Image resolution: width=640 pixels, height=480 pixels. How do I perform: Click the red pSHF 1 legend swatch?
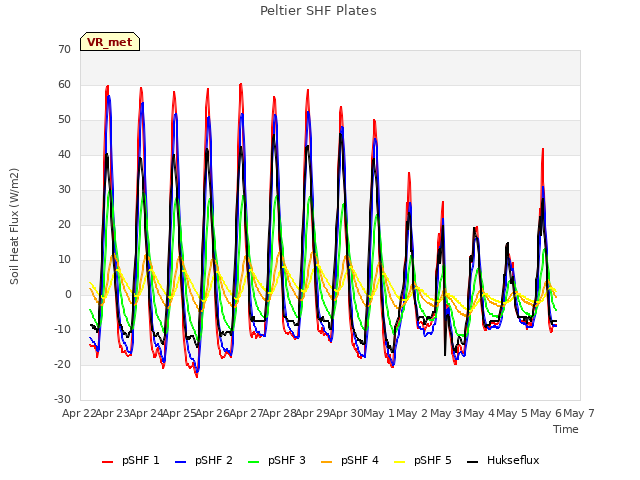107,462
